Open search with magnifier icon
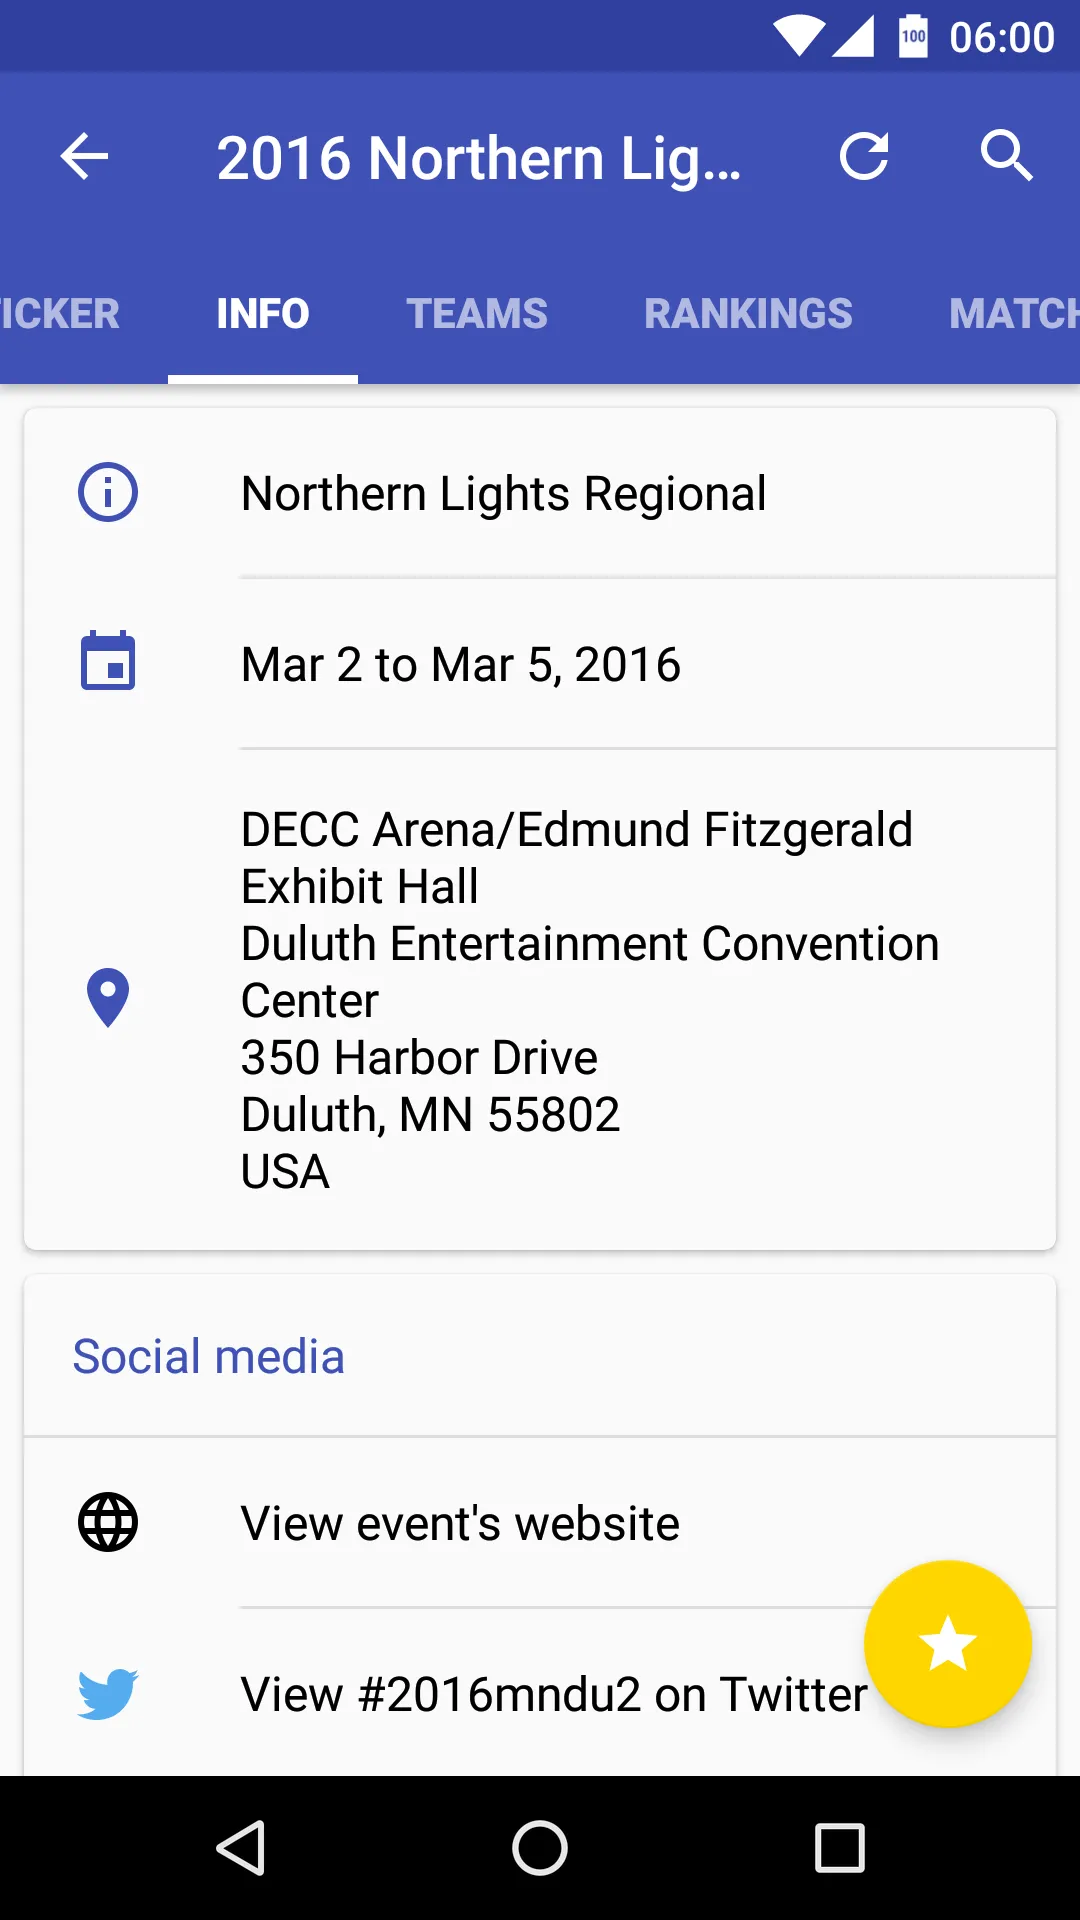This screenshot has height=1920, width=1080. point(1006,156)
